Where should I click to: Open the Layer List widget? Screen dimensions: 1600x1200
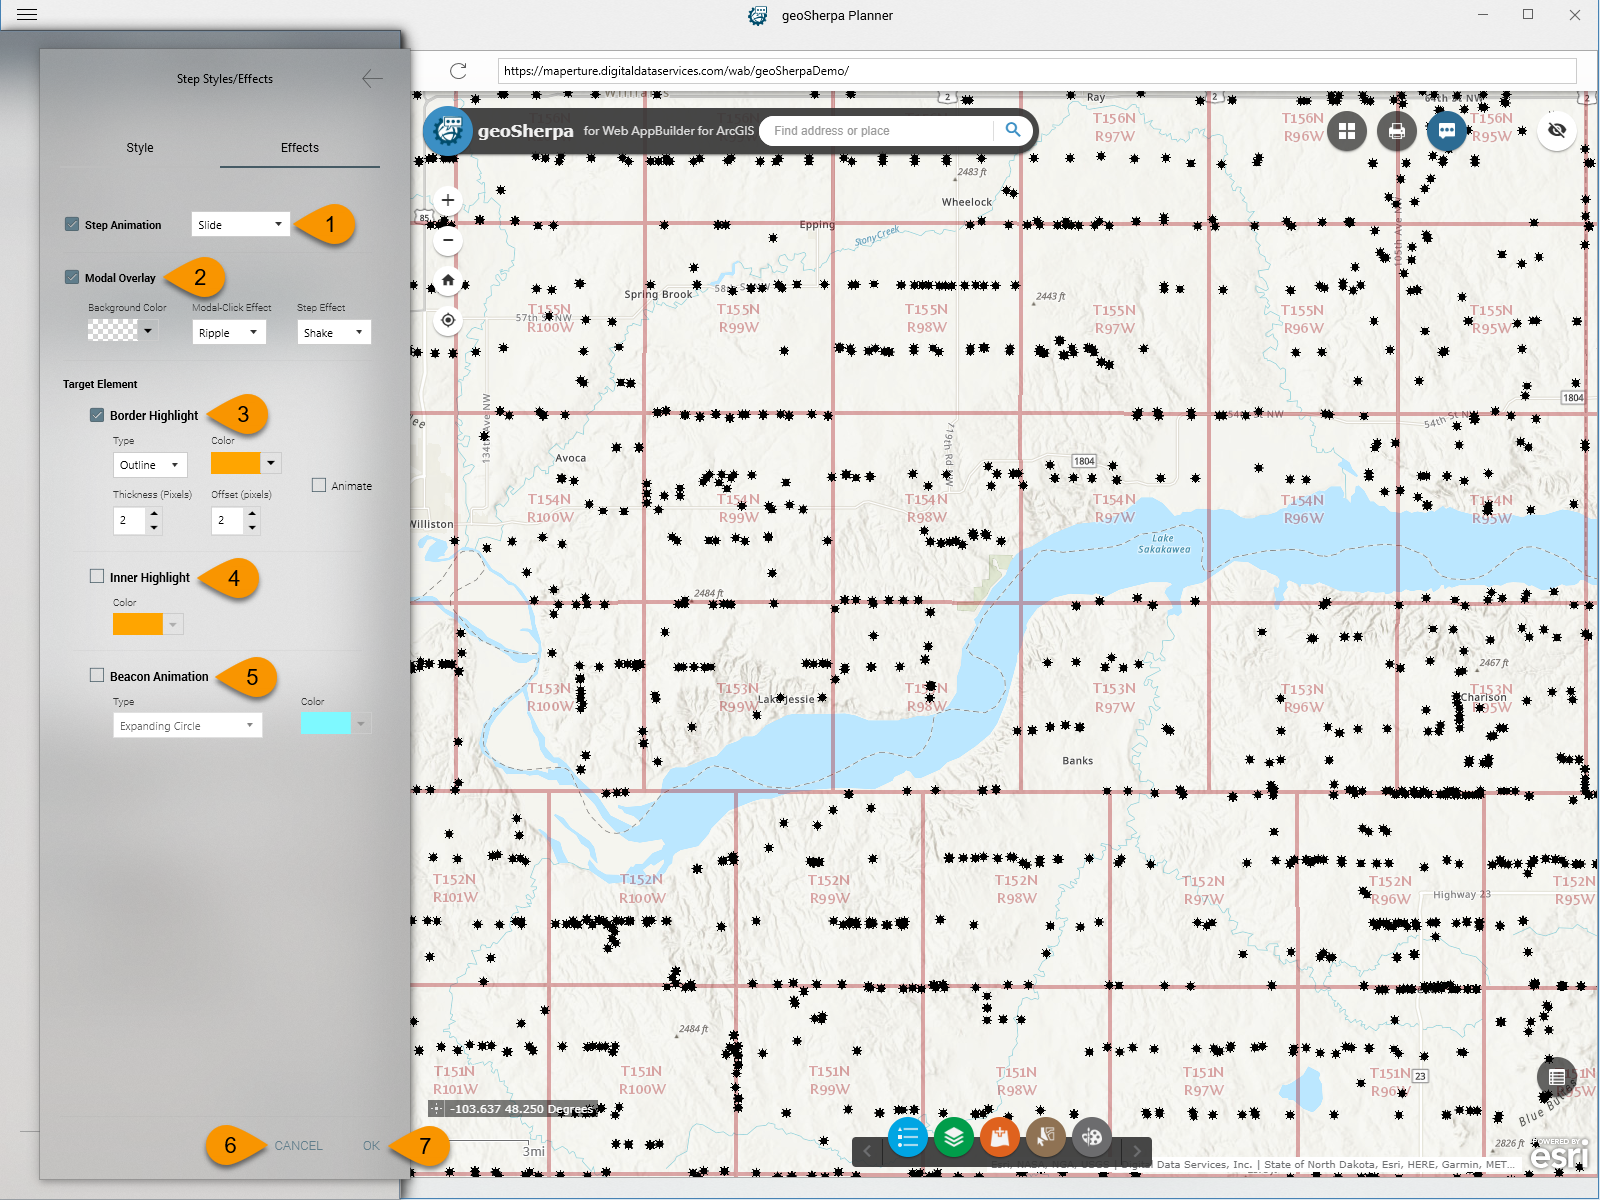tap(954, 1137)
